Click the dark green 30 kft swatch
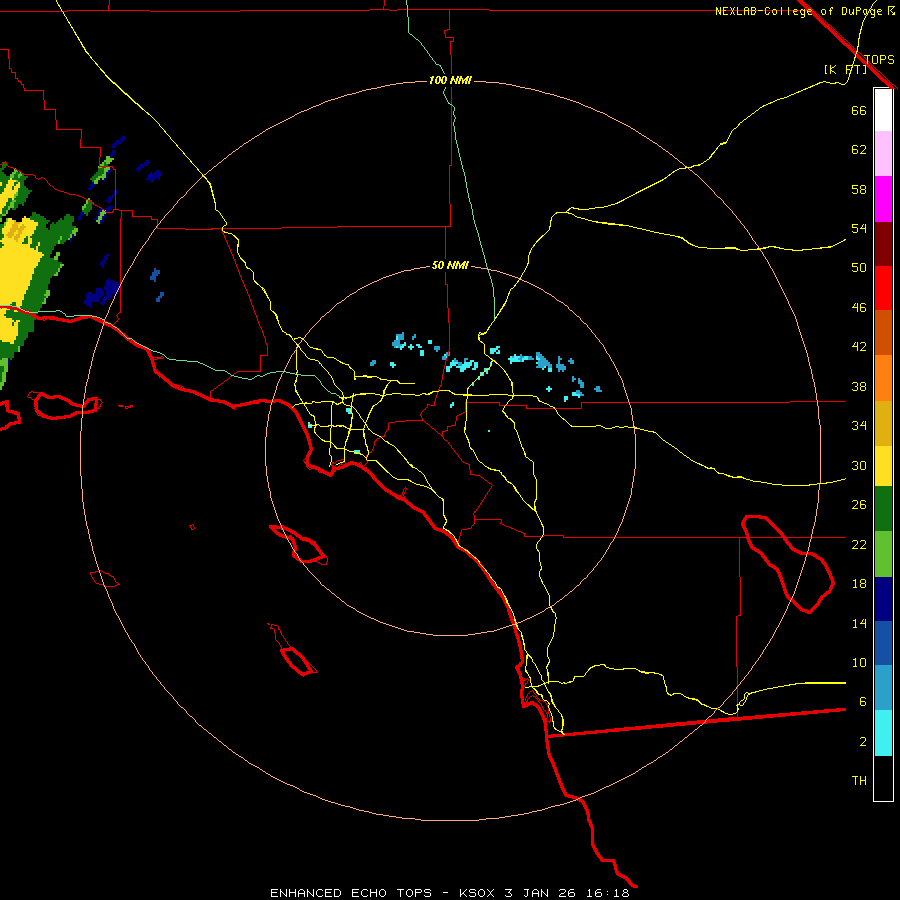The height and width of the screenshot is (900, 900). pos(883,509)
